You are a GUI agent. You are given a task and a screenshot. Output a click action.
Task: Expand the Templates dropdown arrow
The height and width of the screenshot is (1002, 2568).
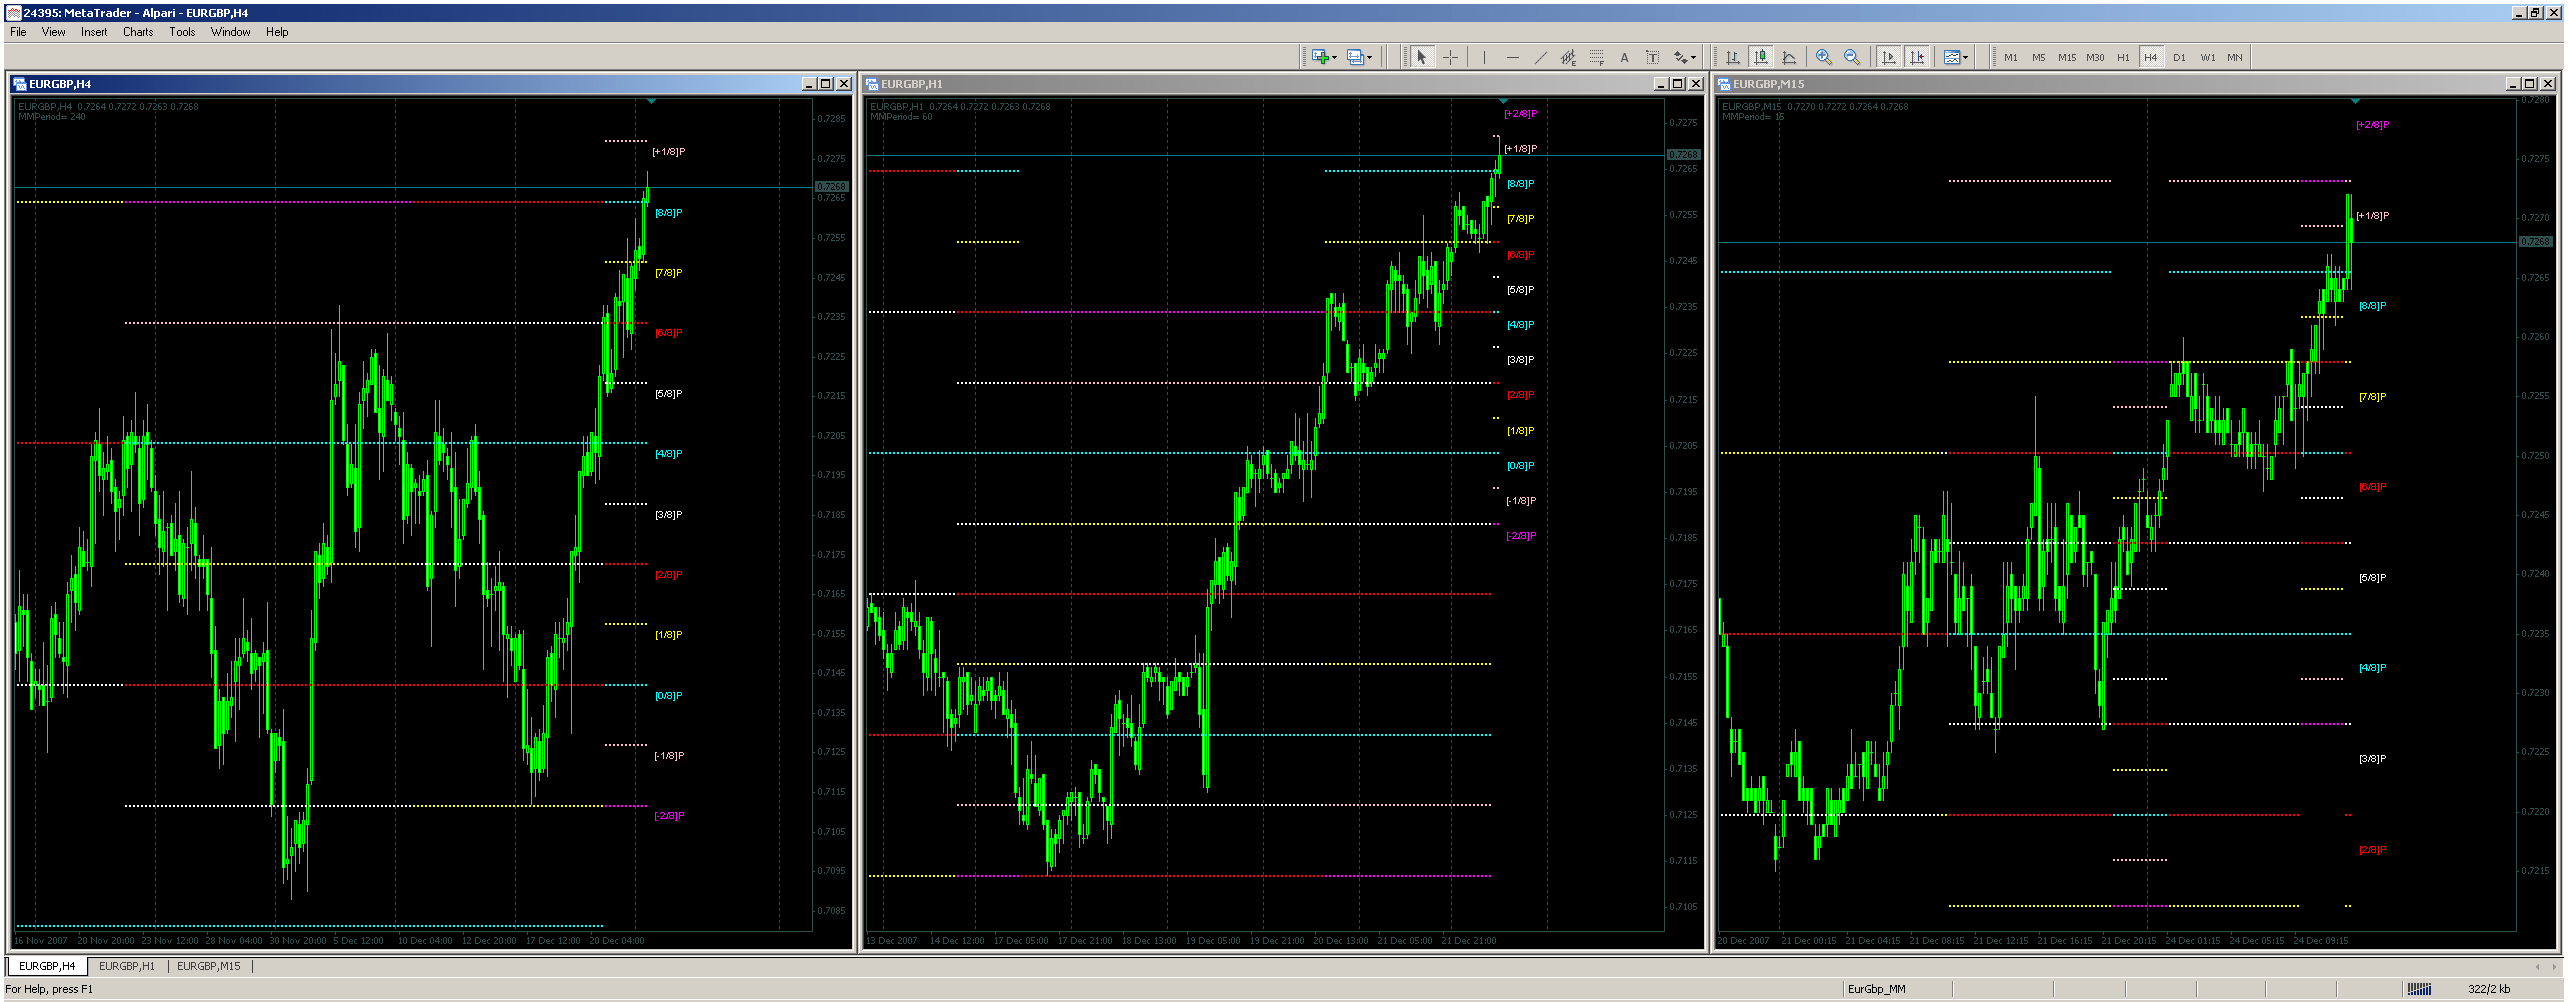(1966, 57)
